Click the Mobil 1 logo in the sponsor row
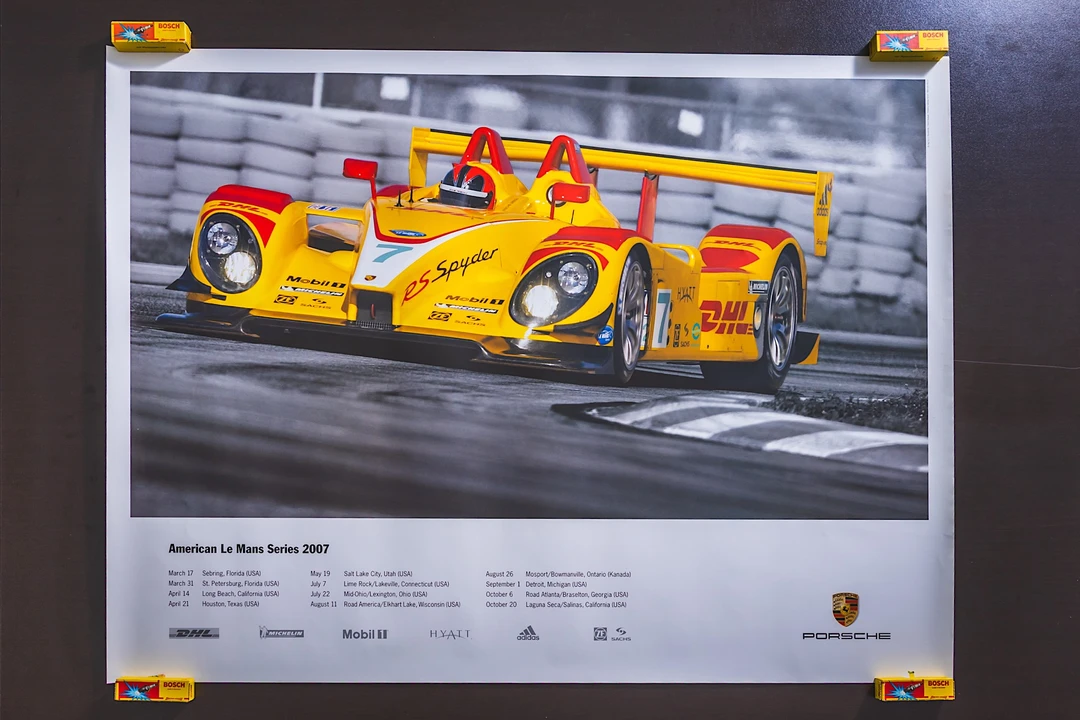The width and height of the screenshot is (1080, 720). tap(365, 634)
